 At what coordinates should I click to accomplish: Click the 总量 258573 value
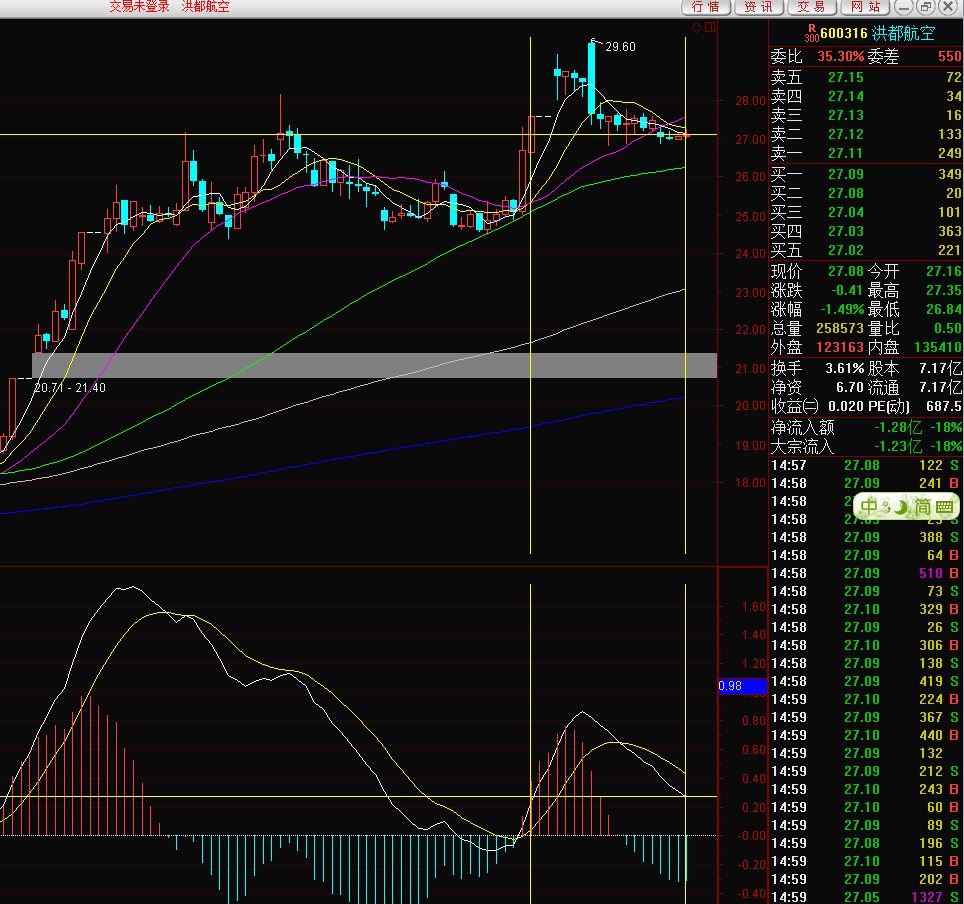coord(840,329)
